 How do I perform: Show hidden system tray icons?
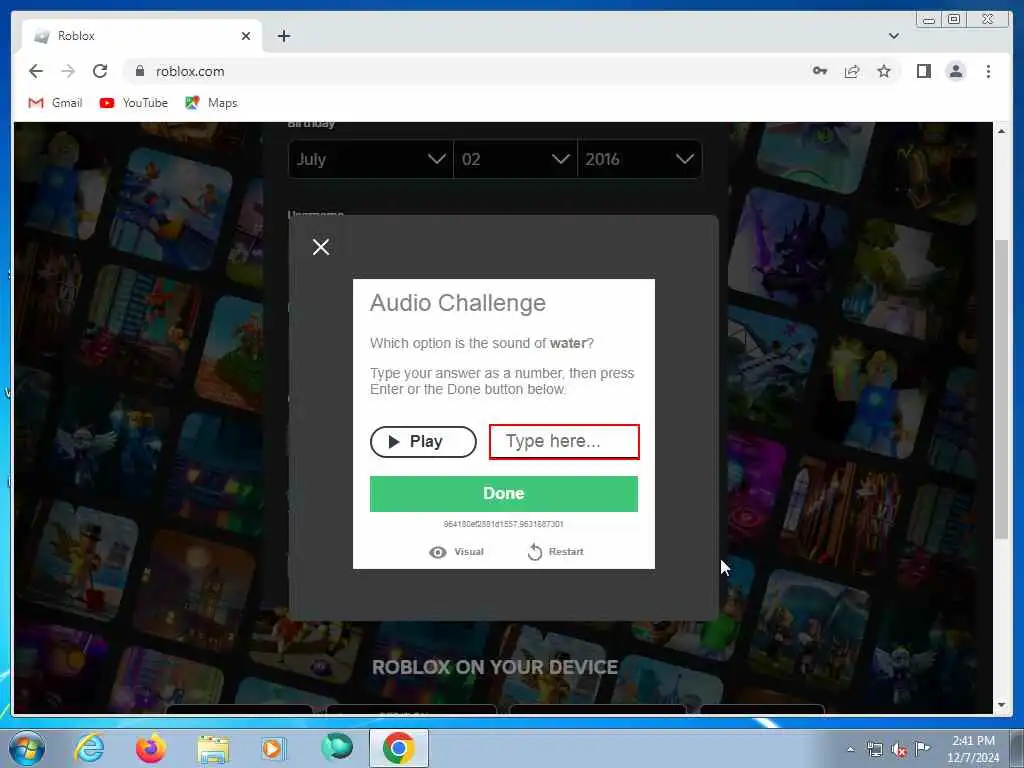tap(850, 750)
